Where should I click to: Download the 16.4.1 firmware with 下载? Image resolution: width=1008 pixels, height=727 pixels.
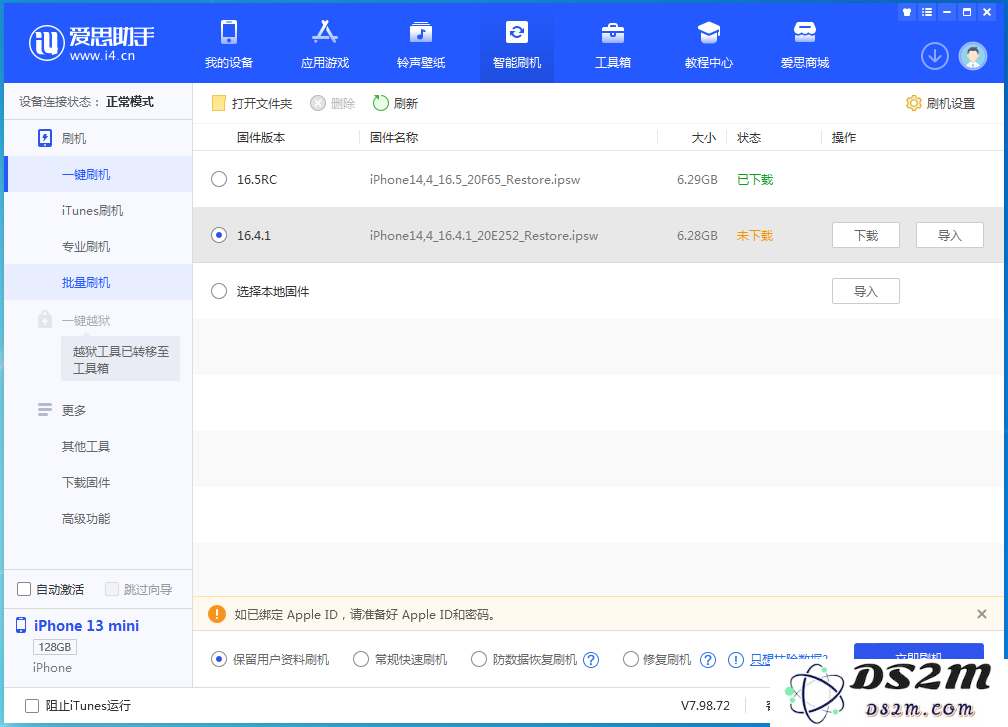(865, 235)
